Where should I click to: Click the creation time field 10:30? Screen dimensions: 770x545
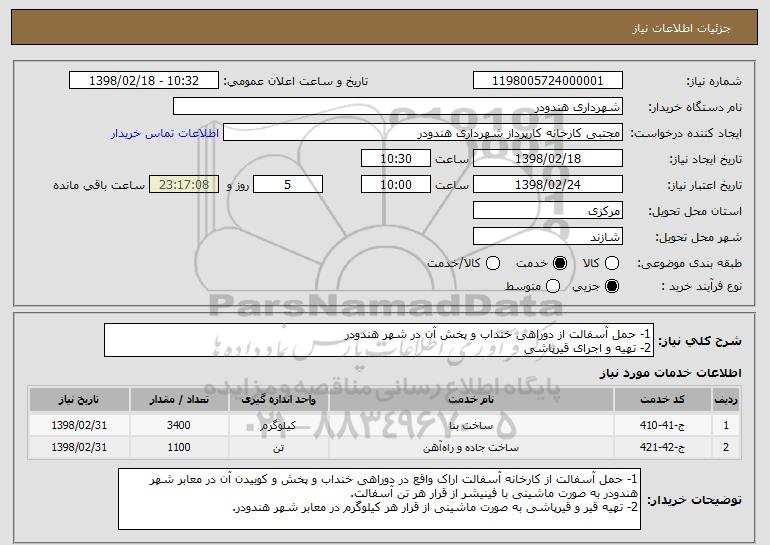click(x=396, y=159)
